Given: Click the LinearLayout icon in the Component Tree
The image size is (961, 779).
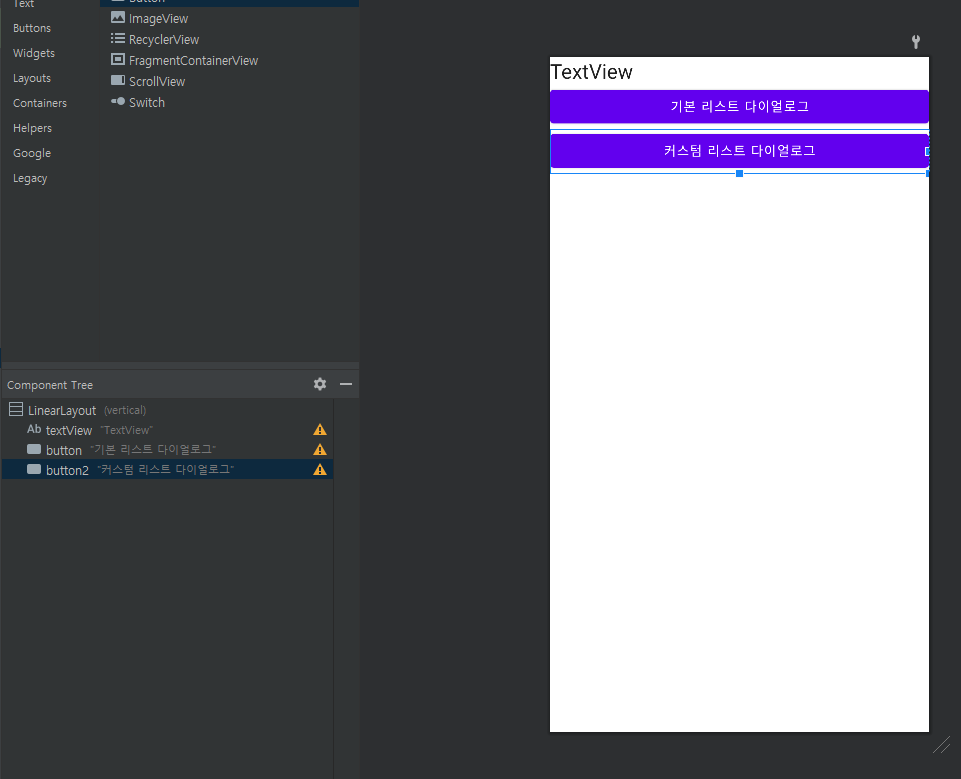Looking at the screenshot, I should click(x=16, y=409).
